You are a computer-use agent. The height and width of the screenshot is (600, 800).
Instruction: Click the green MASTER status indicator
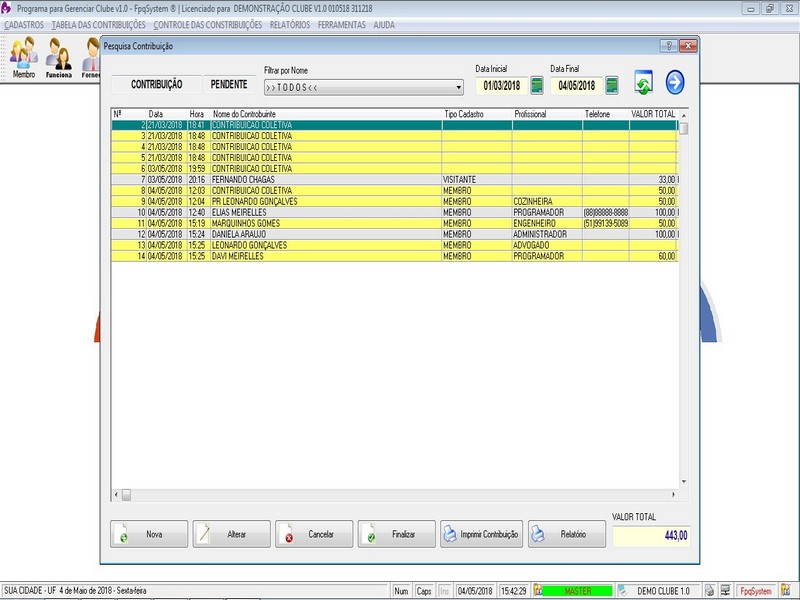[x=577, y=591]
